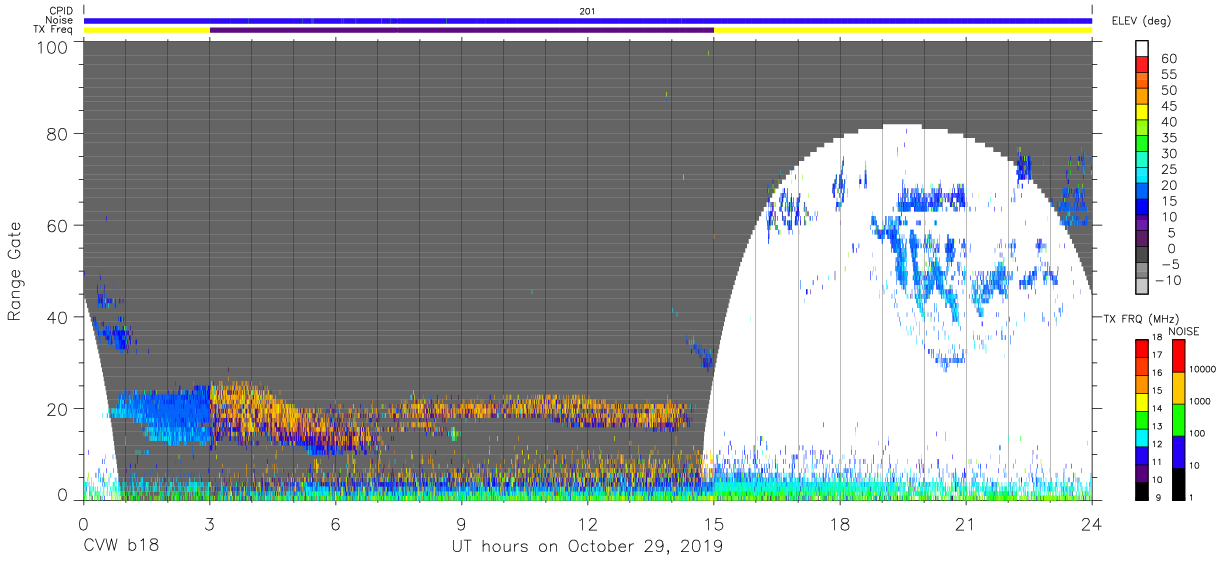1228x567 pixels.
Task: Pick the lime green 35-40 ELEV swatch
Action: pyautogui.click(x=1143, y=128)
